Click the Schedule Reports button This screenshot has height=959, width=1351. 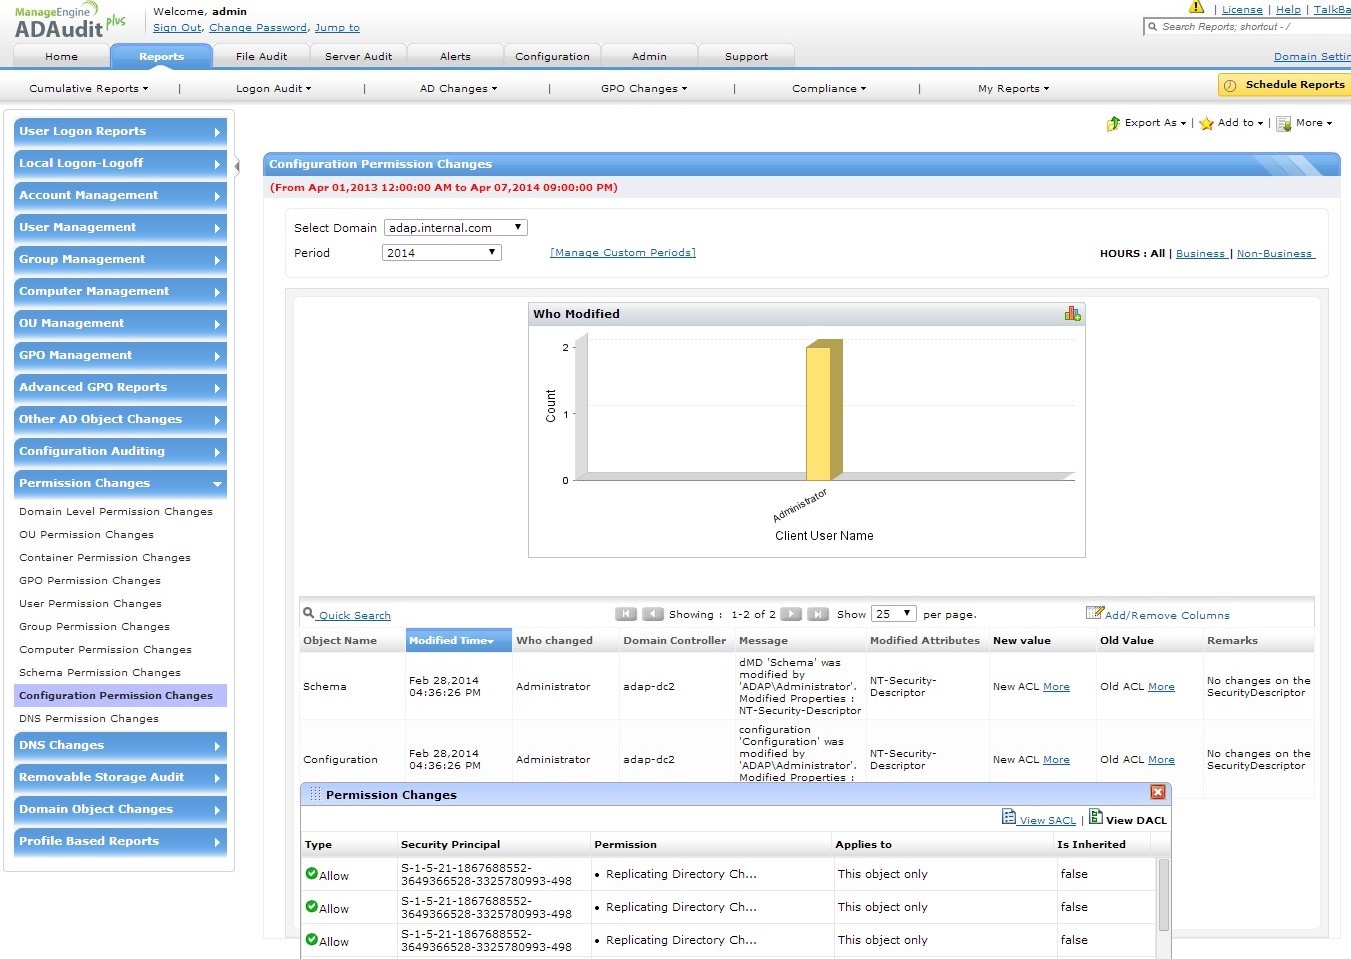[x=1284, y=85]
